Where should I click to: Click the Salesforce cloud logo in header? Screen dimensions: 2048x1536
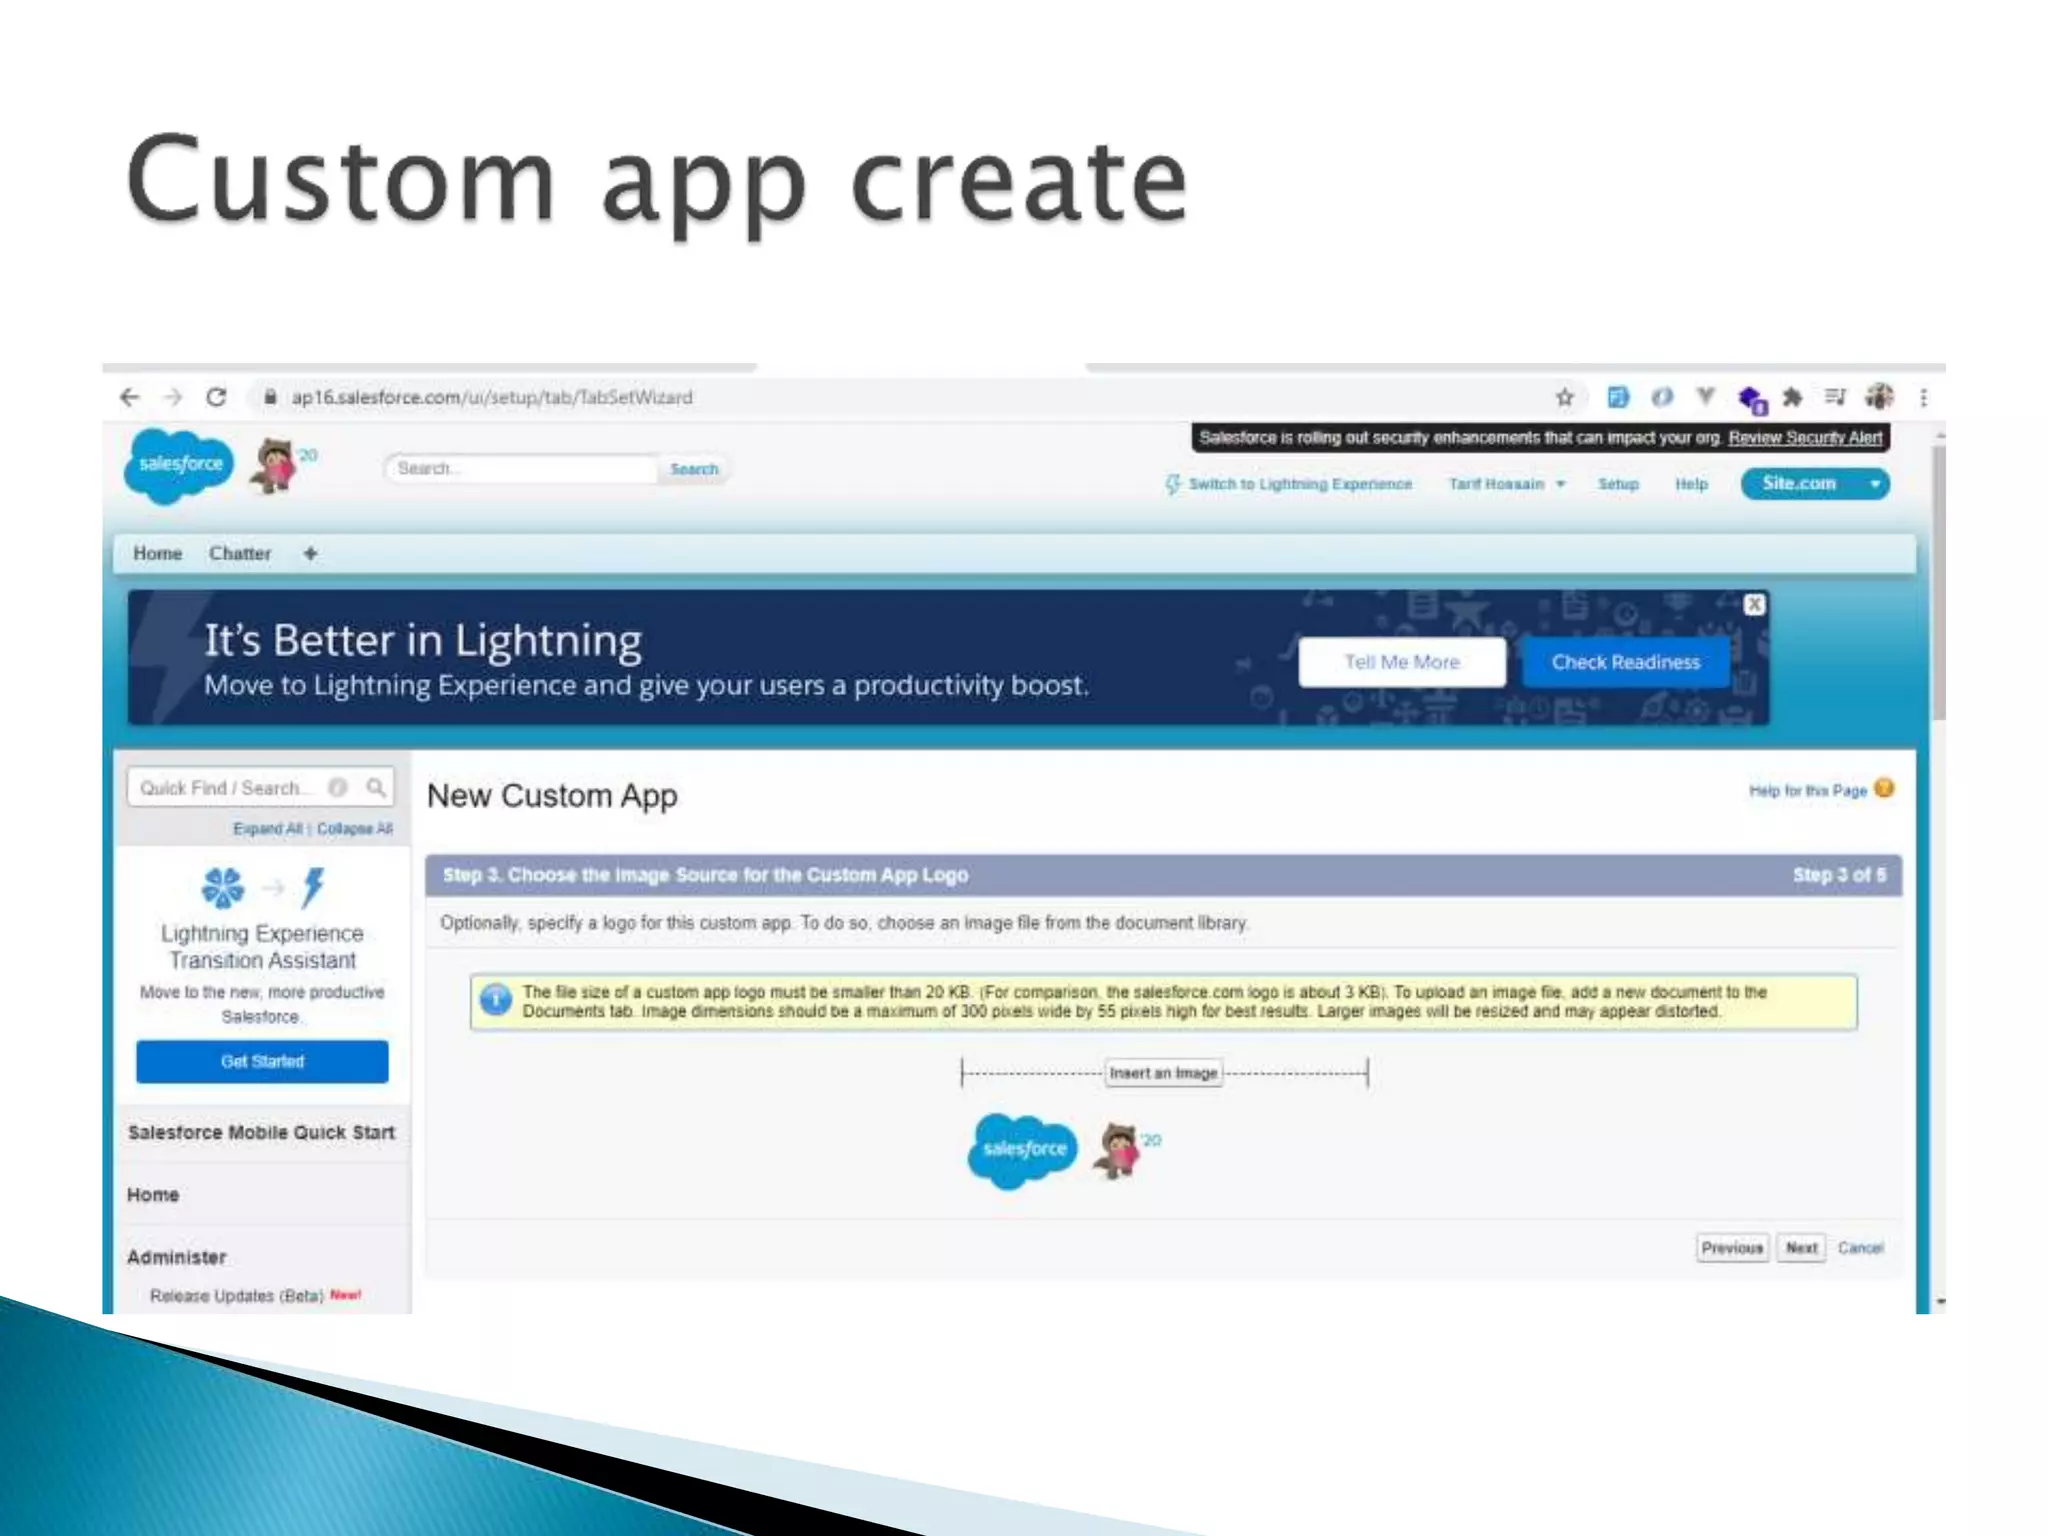tap(179, 465)
